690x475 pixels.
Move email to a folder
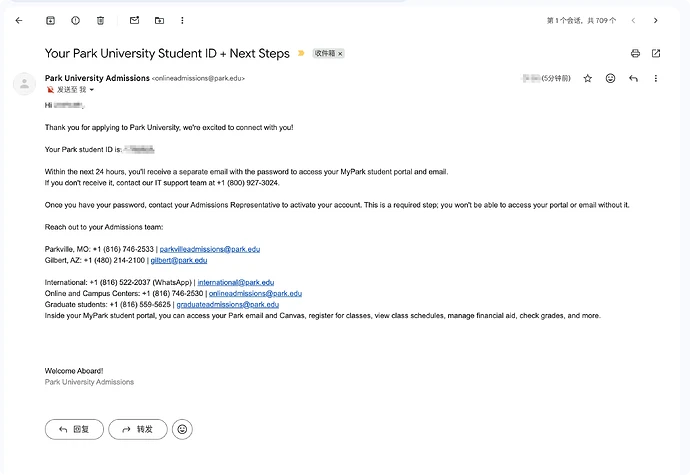(159, 20)
